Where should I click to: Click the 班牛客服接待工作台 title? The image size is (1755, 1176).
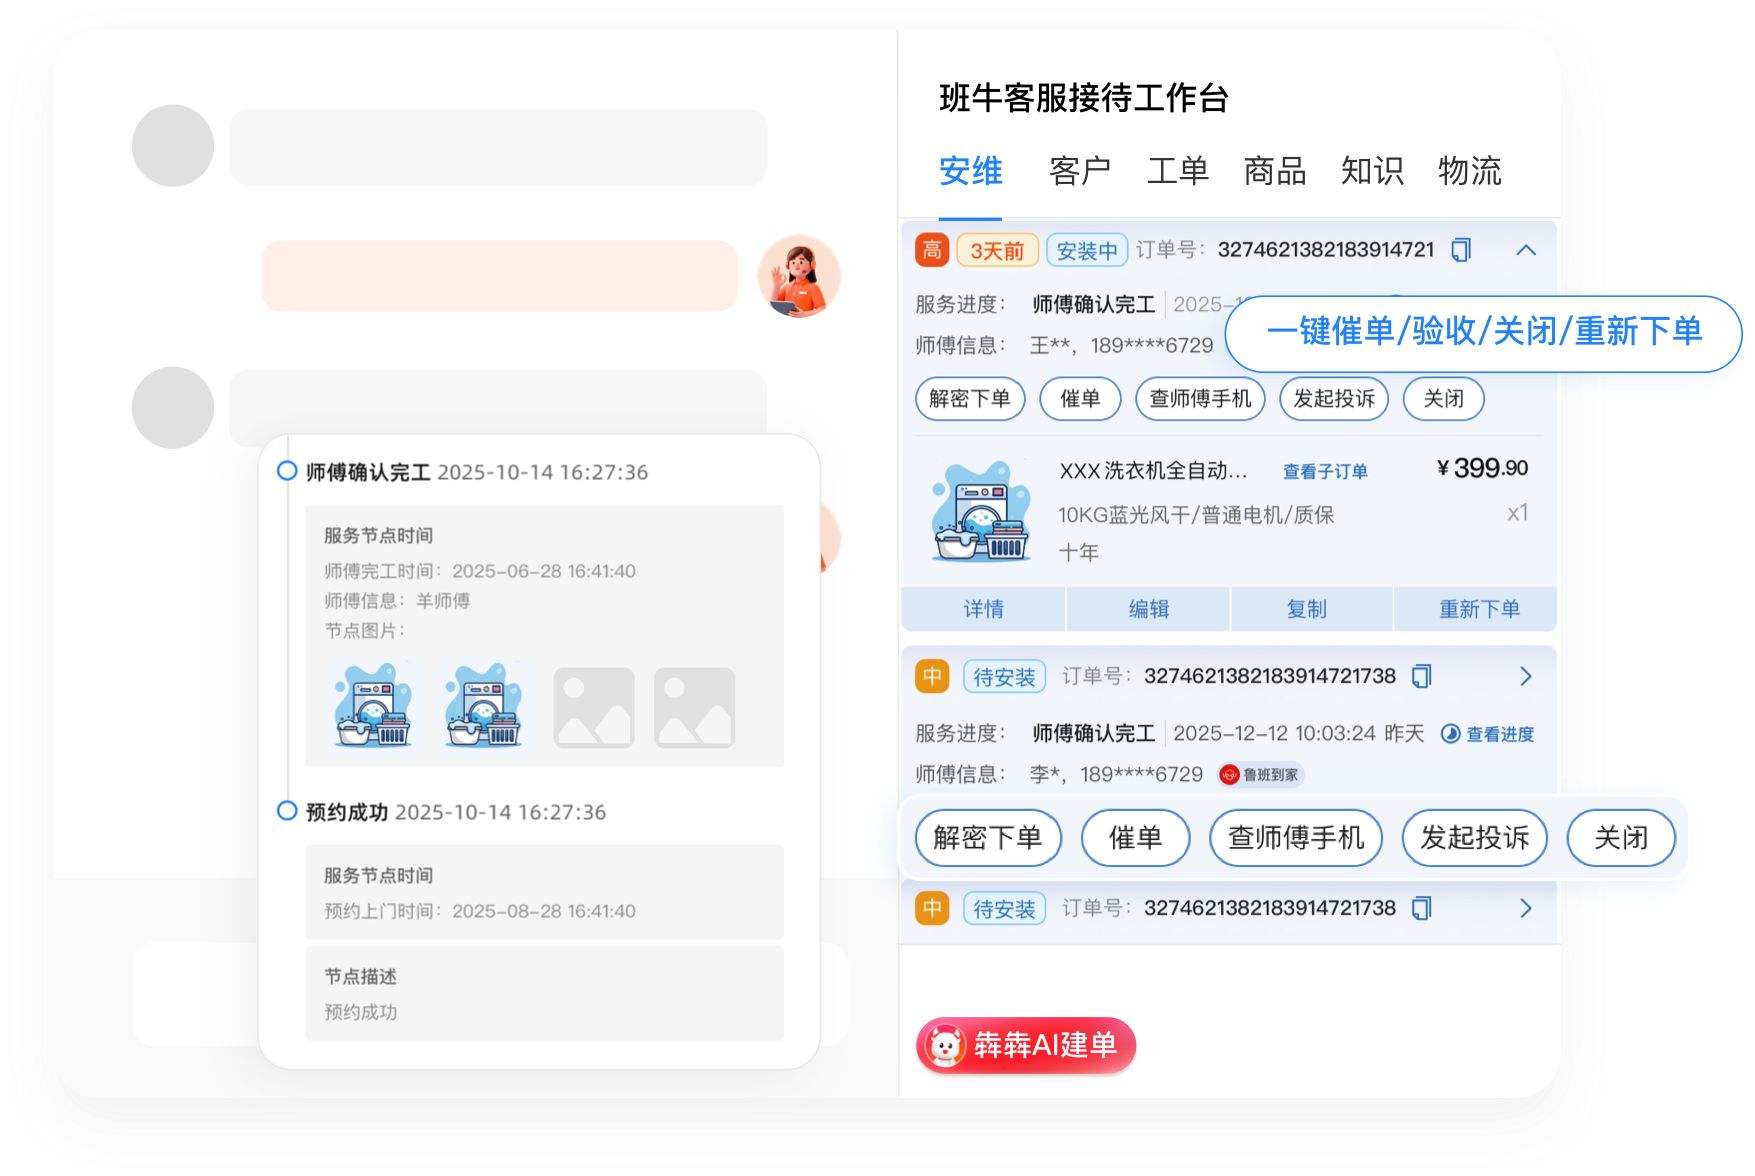click(1083, 98)
